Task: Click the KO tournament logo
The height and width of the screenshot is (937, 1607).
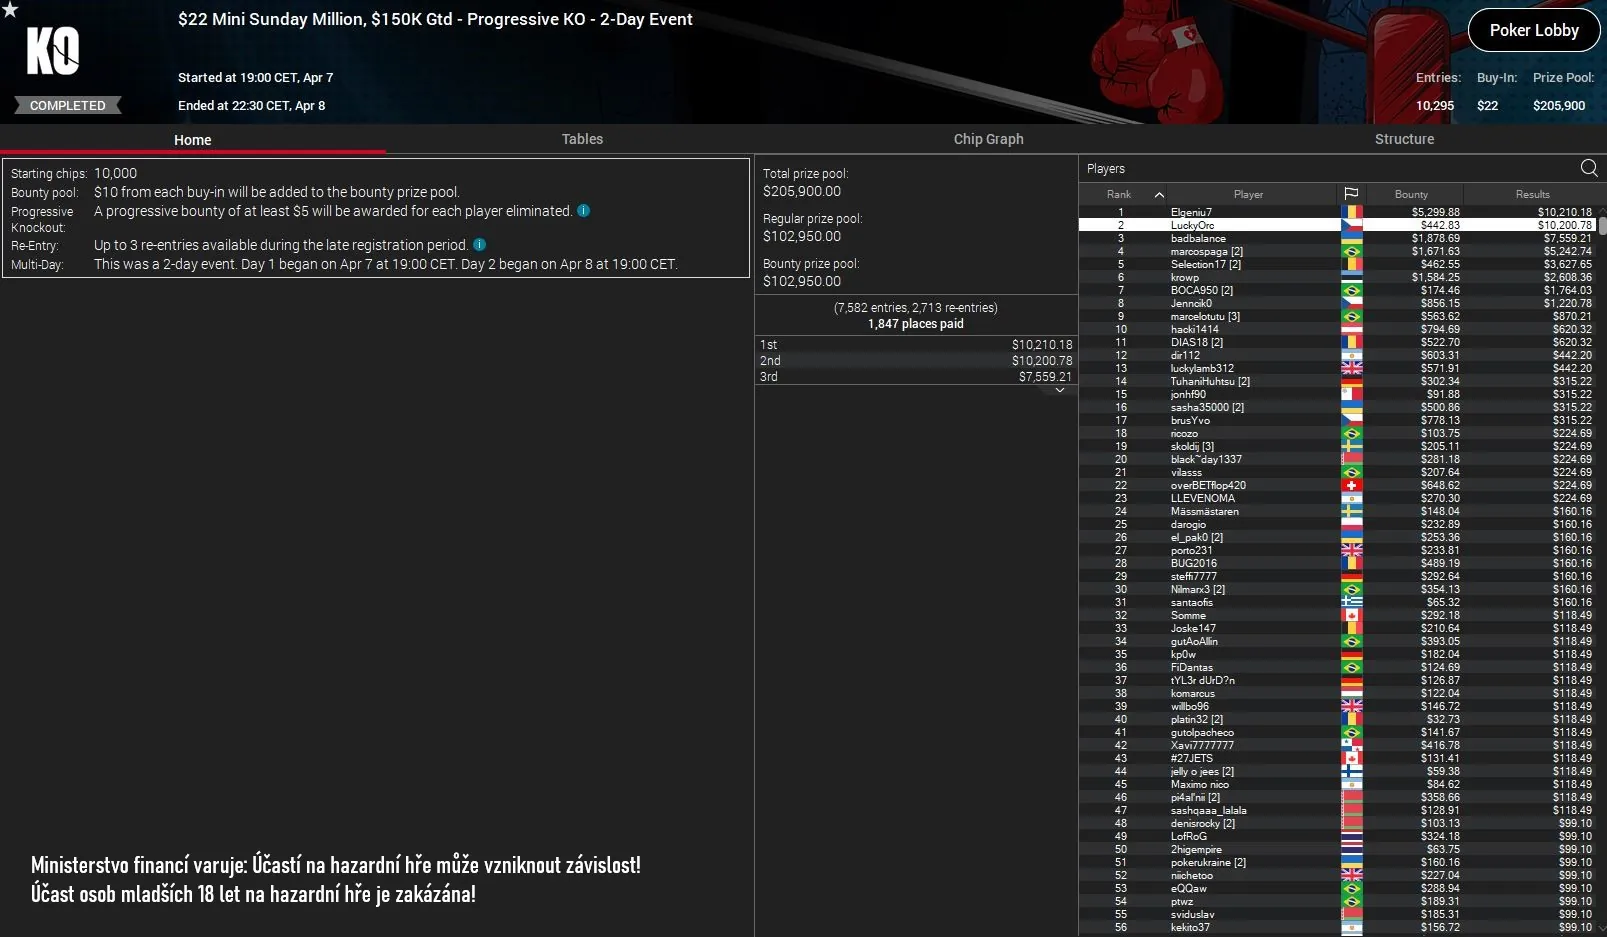Action: [x=52, y=51]
